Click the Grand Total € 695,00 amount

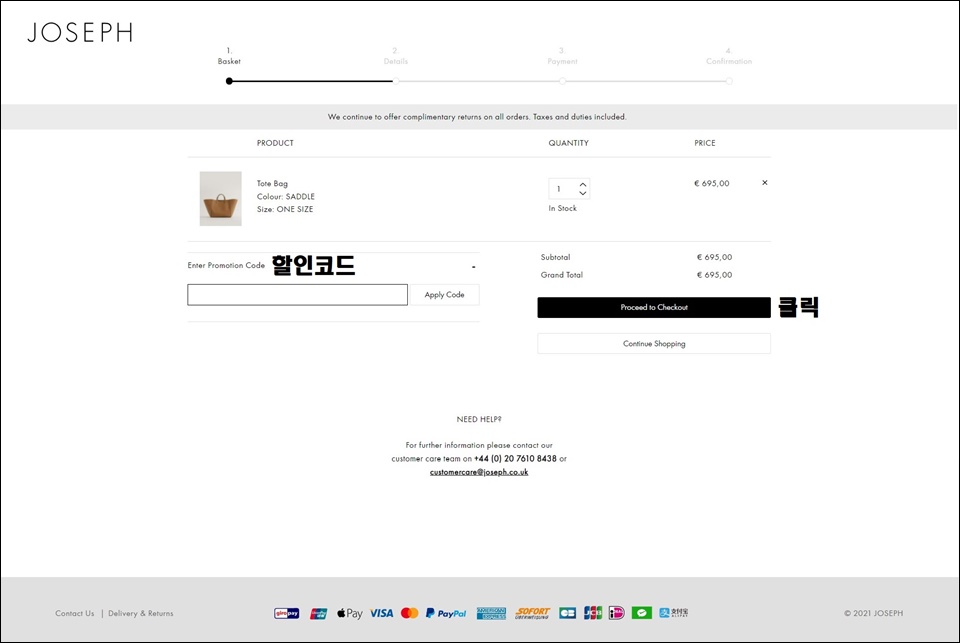(714, 275)
